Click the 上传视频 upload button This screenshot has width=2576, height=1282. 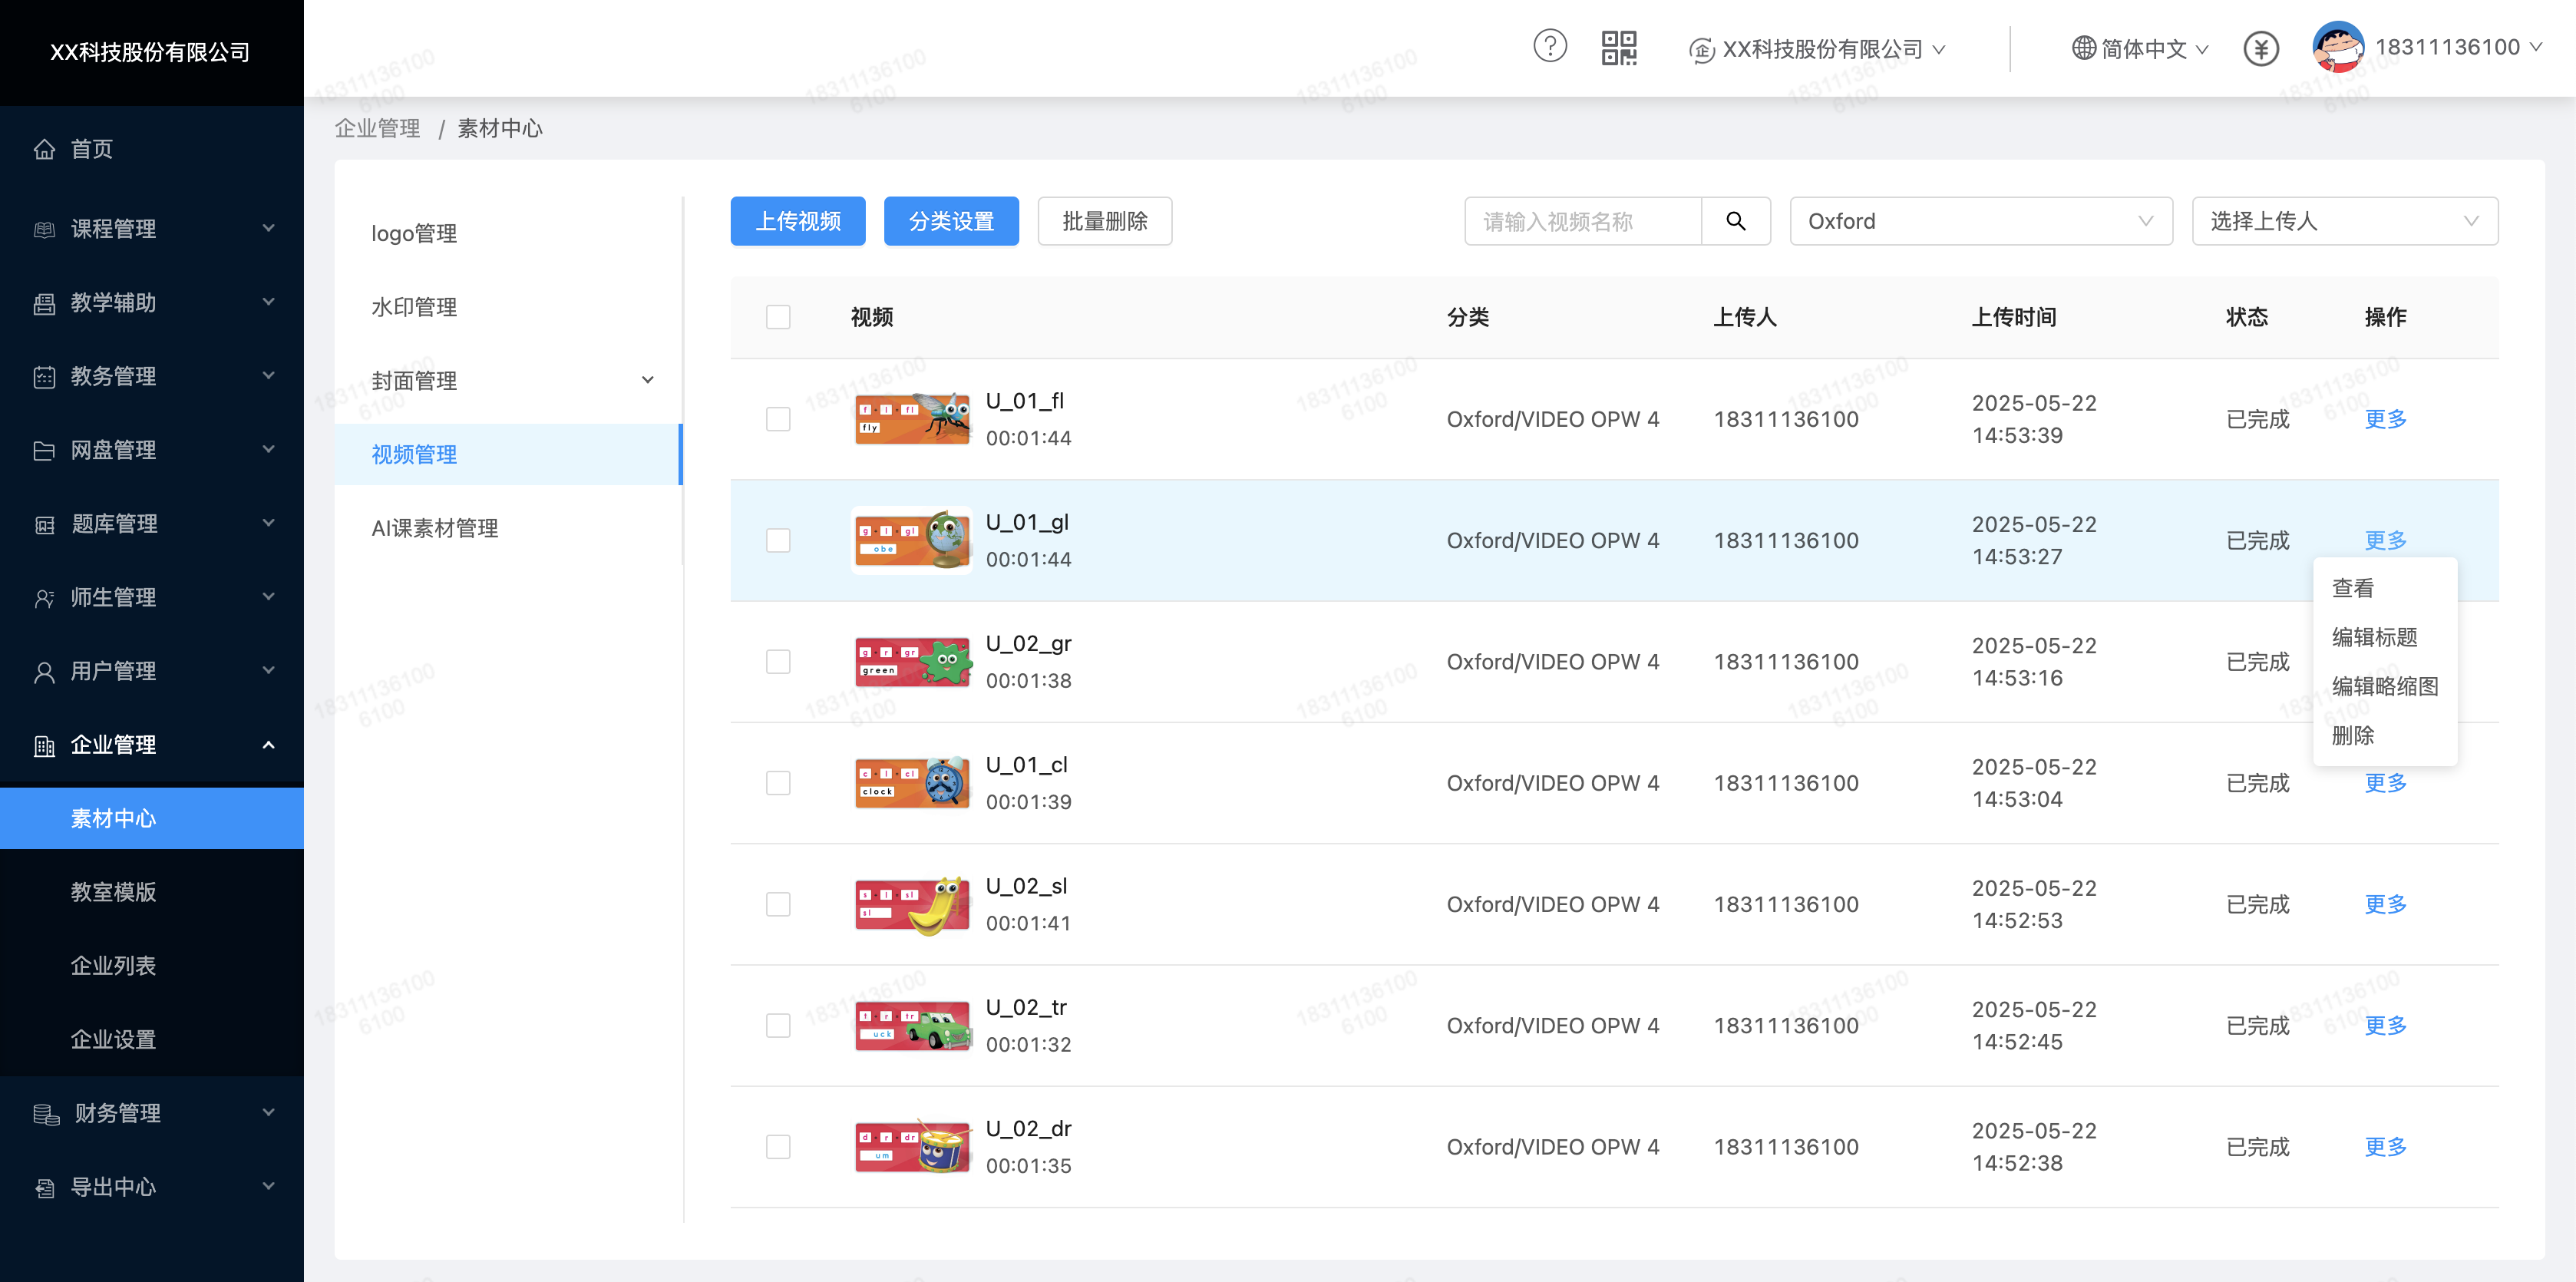[x=797, y=221]
